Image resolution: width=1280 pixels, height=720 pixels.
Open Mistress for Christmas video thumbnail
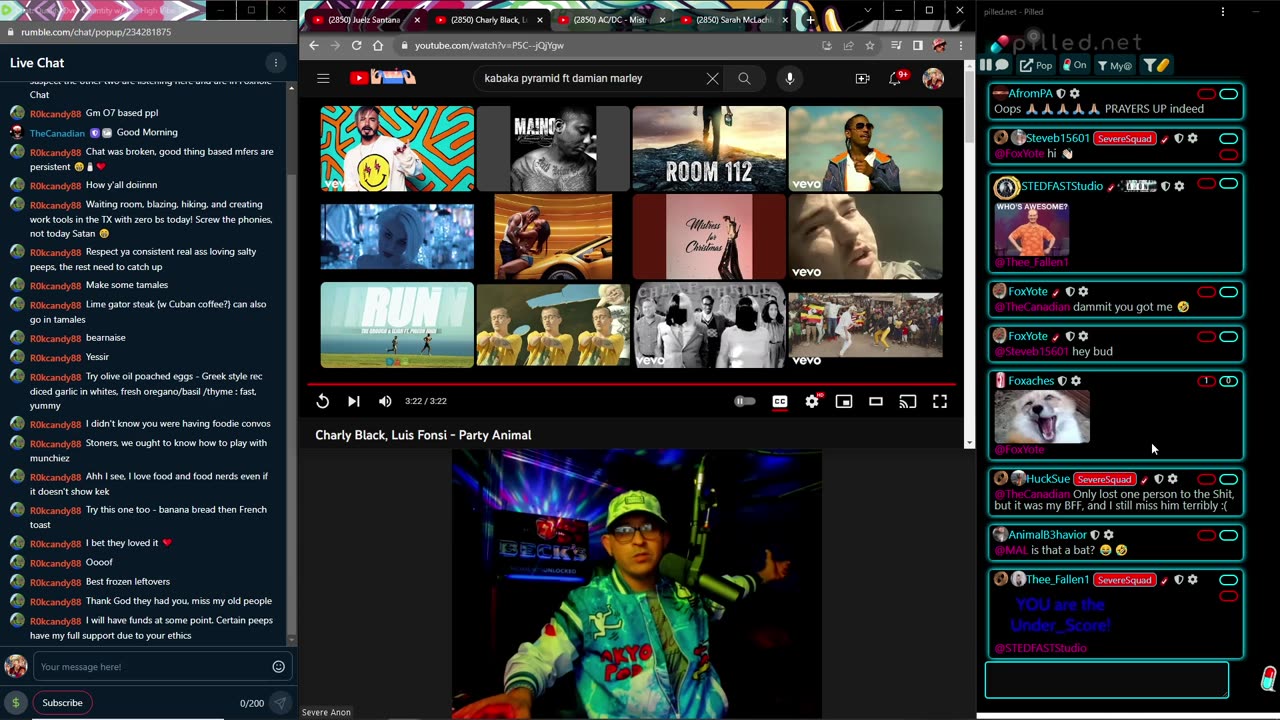(x=709, y=237)
